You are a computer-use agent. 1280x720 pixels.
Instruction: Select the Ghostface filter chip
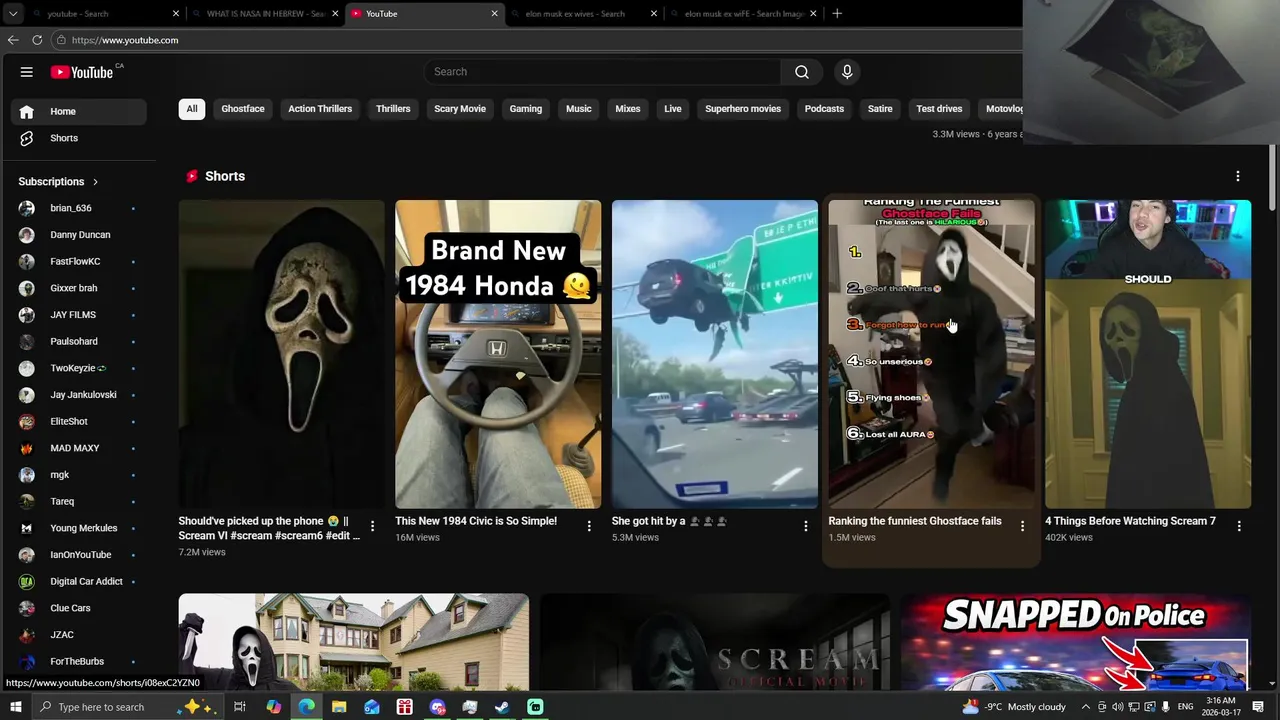coord(243,109)
